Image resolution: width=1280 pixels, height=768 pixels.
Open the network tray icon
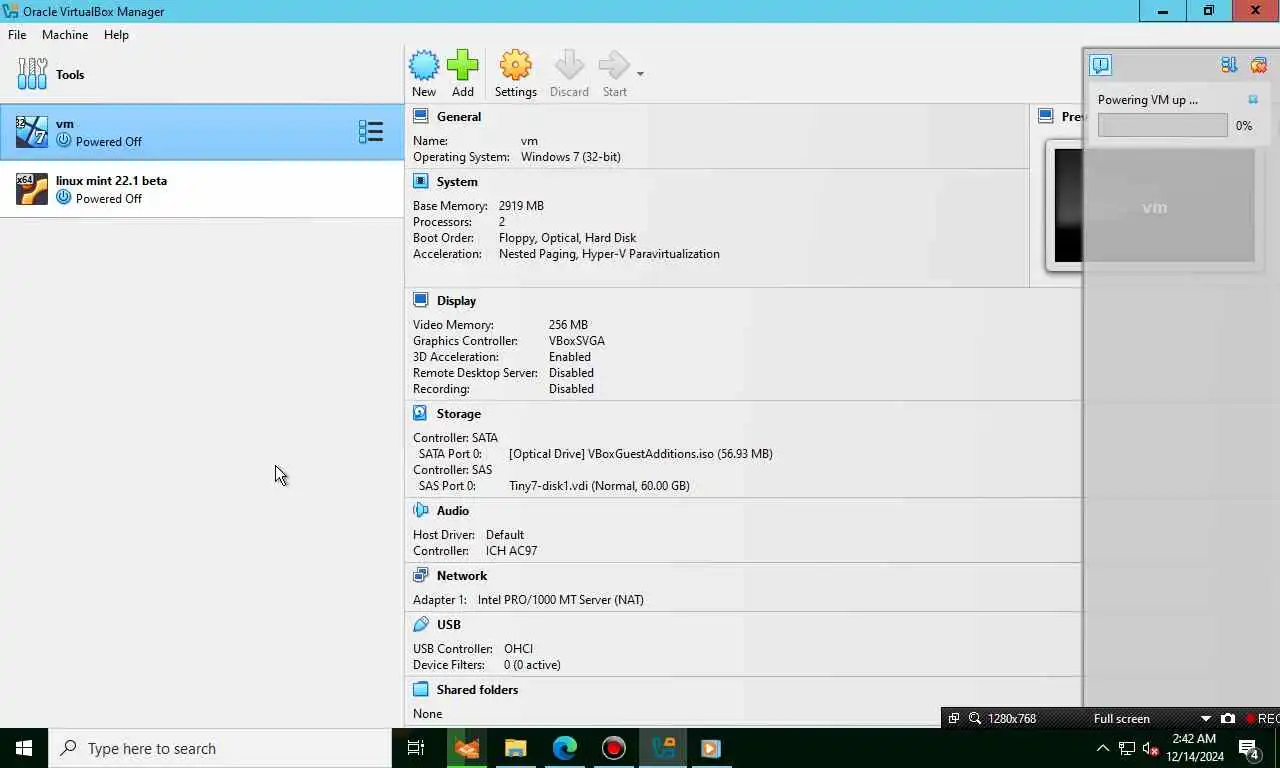coord(1127,748)
